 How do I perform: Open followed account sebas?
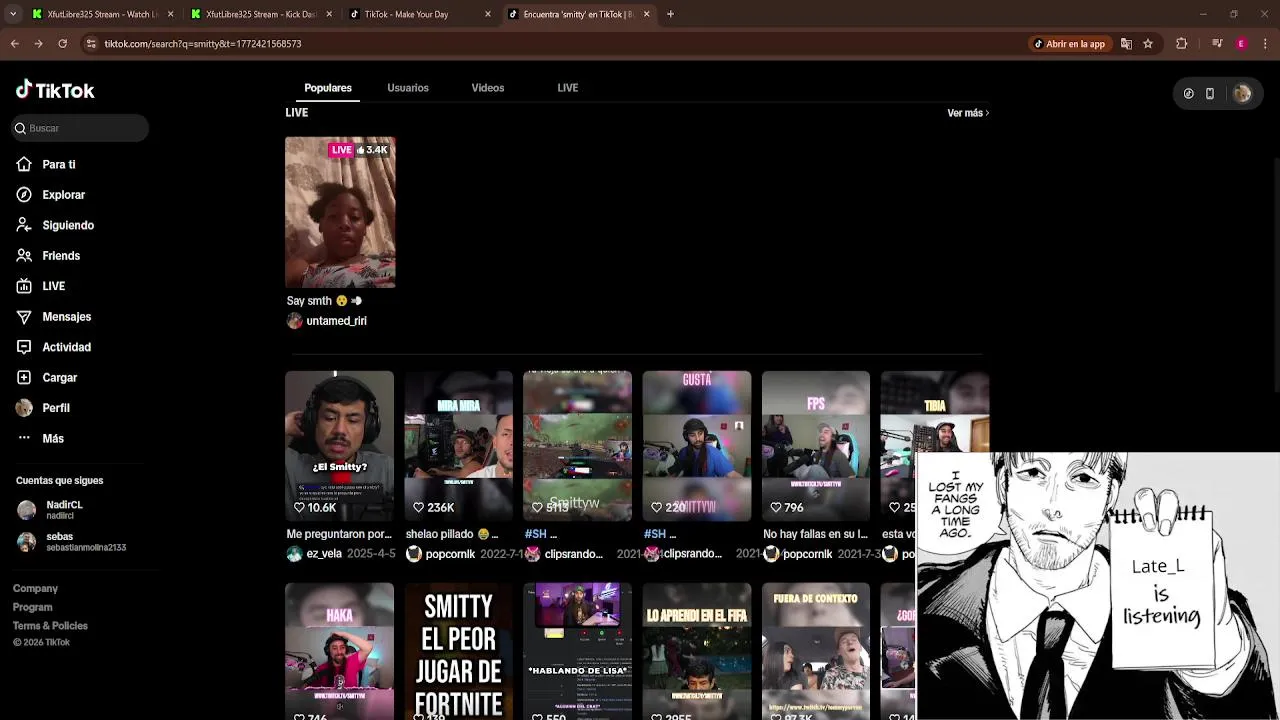71,542
